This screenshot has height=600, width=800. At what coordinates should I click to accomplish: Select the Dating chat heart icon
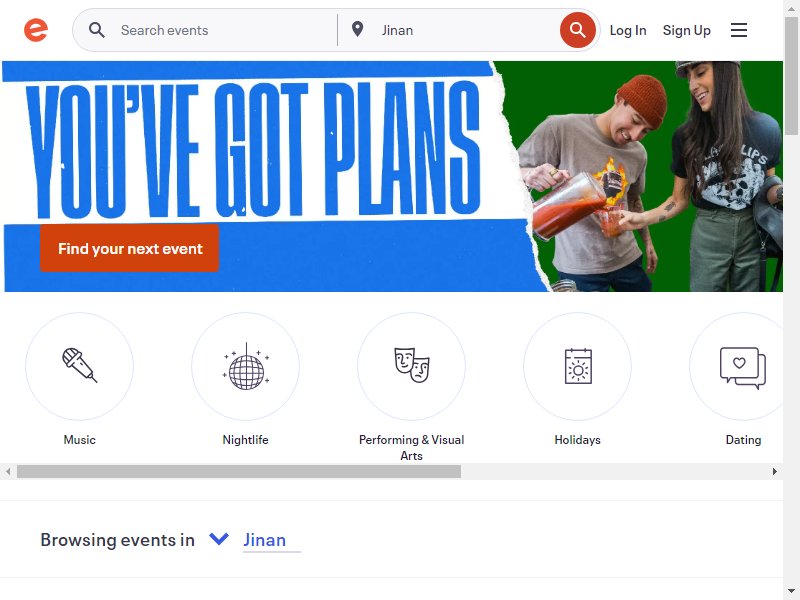coord(742,366)
